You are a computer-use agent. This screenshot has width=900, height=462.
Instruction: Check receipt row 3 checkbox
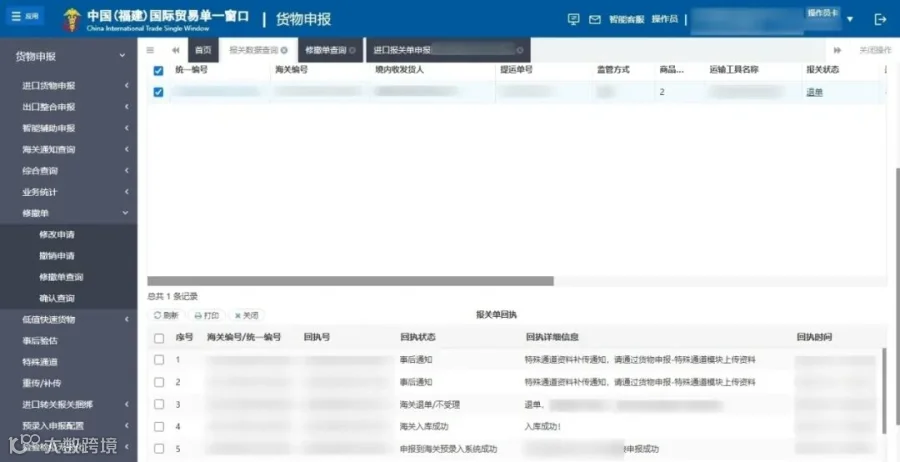[159, 404]
